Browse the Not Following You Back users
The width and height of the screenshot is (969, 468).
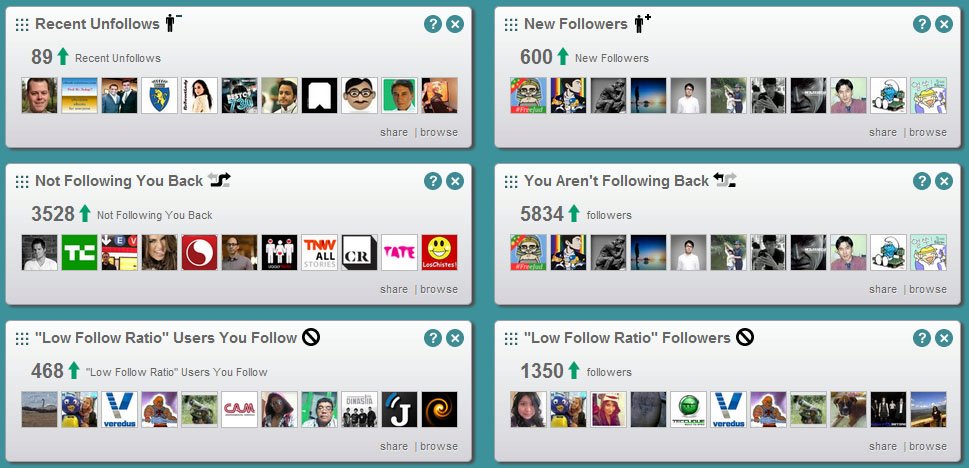pos(439,289)
